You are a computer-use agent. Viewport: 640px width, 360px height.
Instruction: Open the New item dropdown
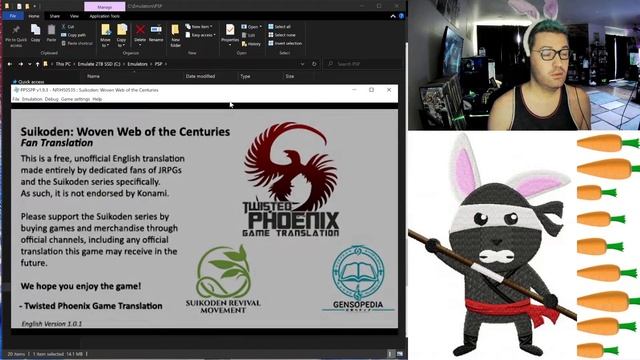pos(199,27)
